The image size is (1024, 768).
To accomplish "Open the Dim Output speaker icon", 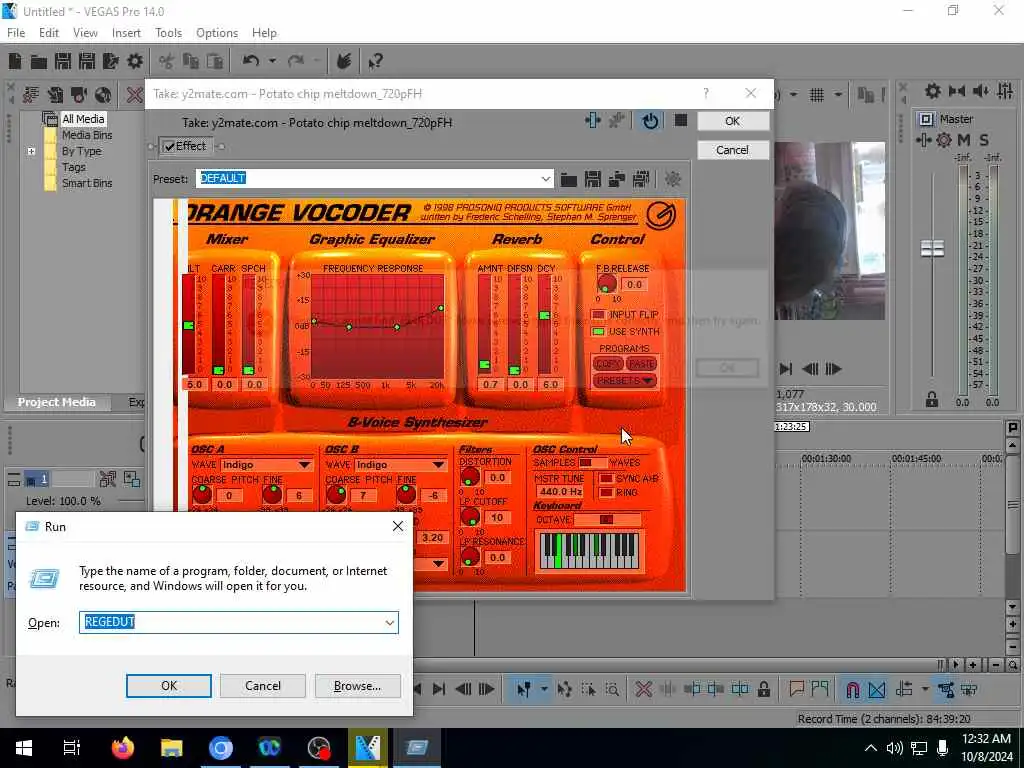I will 980,91.
